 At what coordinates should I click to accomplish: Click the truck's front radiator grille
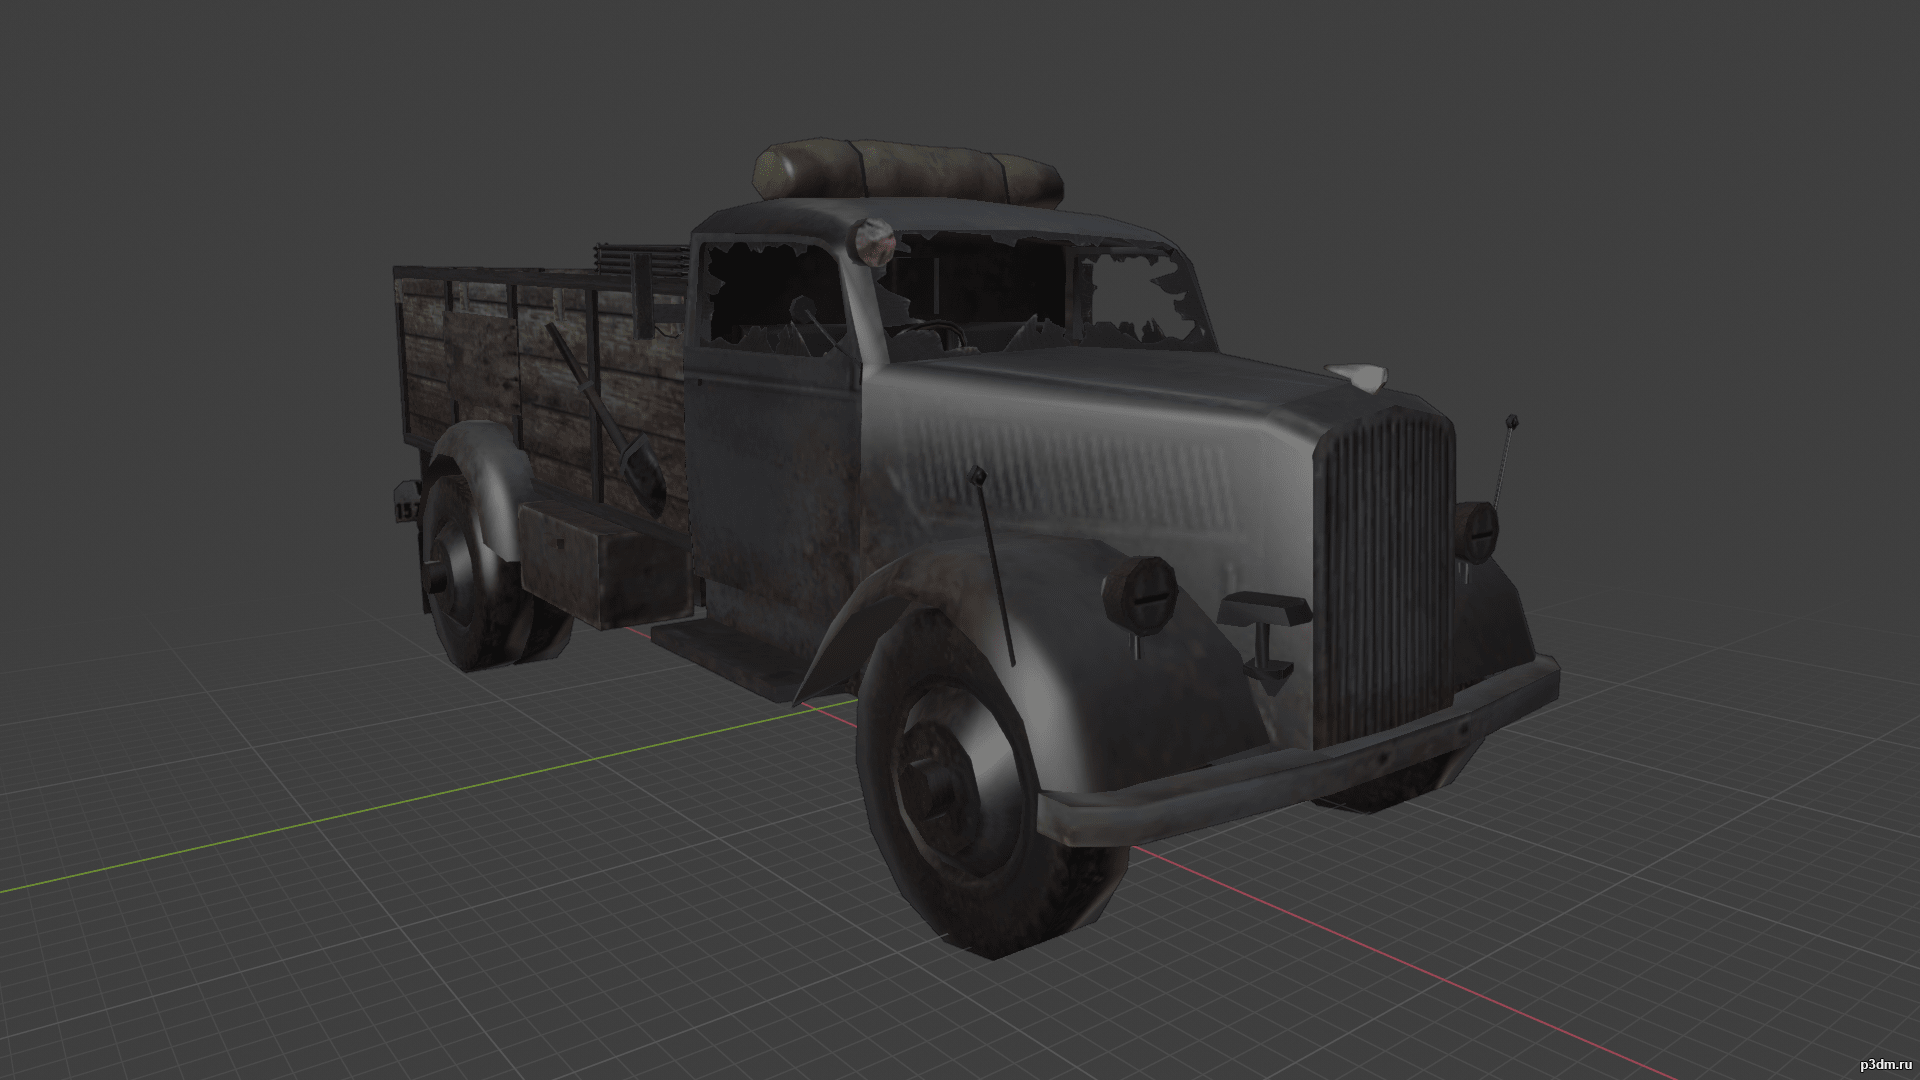[x=1385, y=576]
